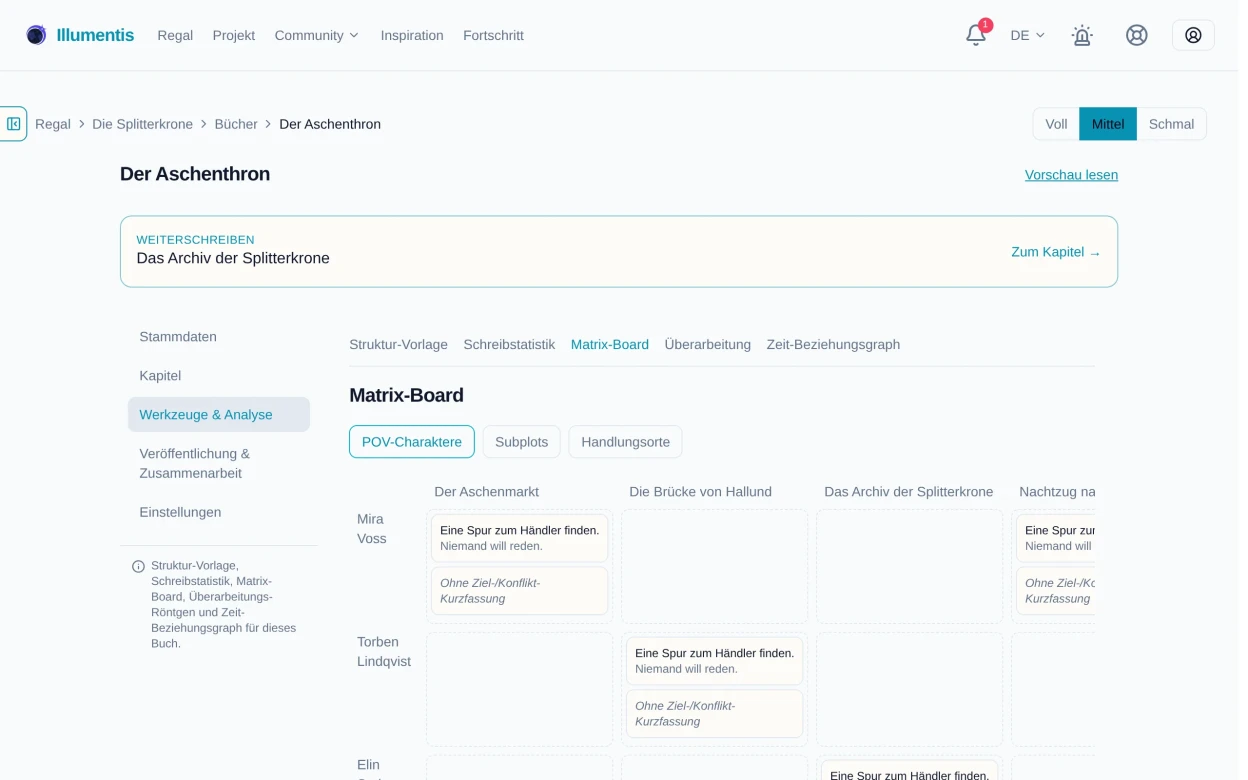The width and height of the screenshot is (1248, 780).
Task: Click the Der Aschenmarkt column header
Action: click(x=487, y=492)
